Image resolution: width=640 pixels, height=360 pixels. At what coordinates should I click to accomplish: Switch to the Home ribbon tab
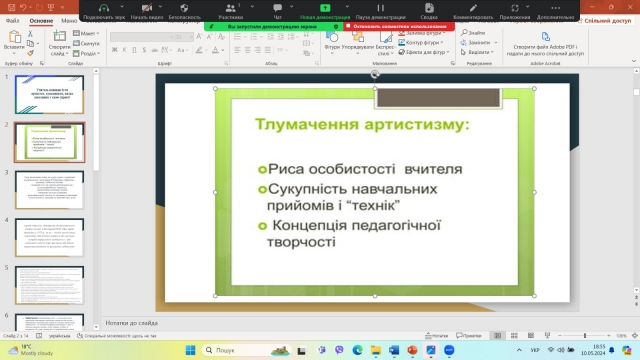pos(41,20)
